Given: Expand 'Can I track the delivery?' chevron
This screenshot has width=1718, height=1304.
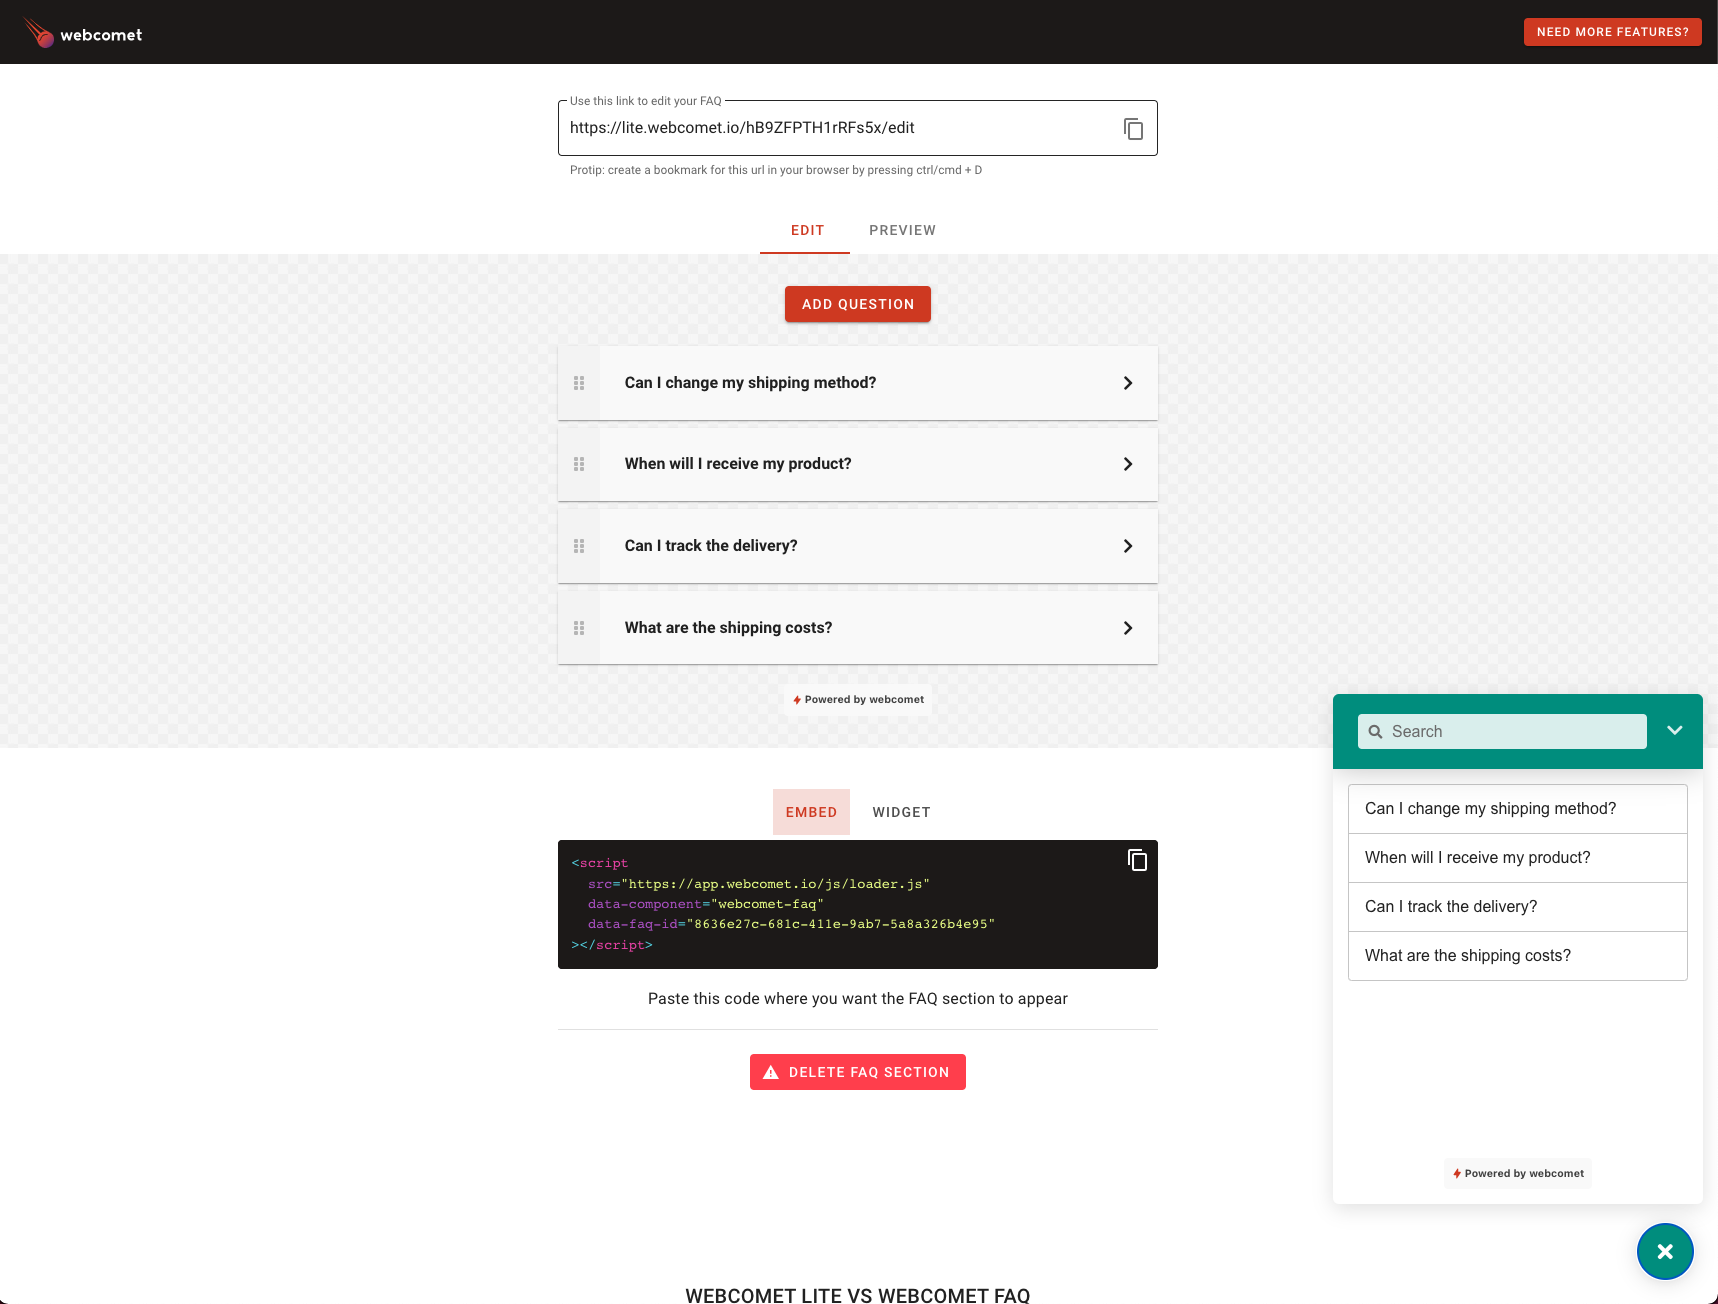Looking at the screenshot, I should (1128, 546).
